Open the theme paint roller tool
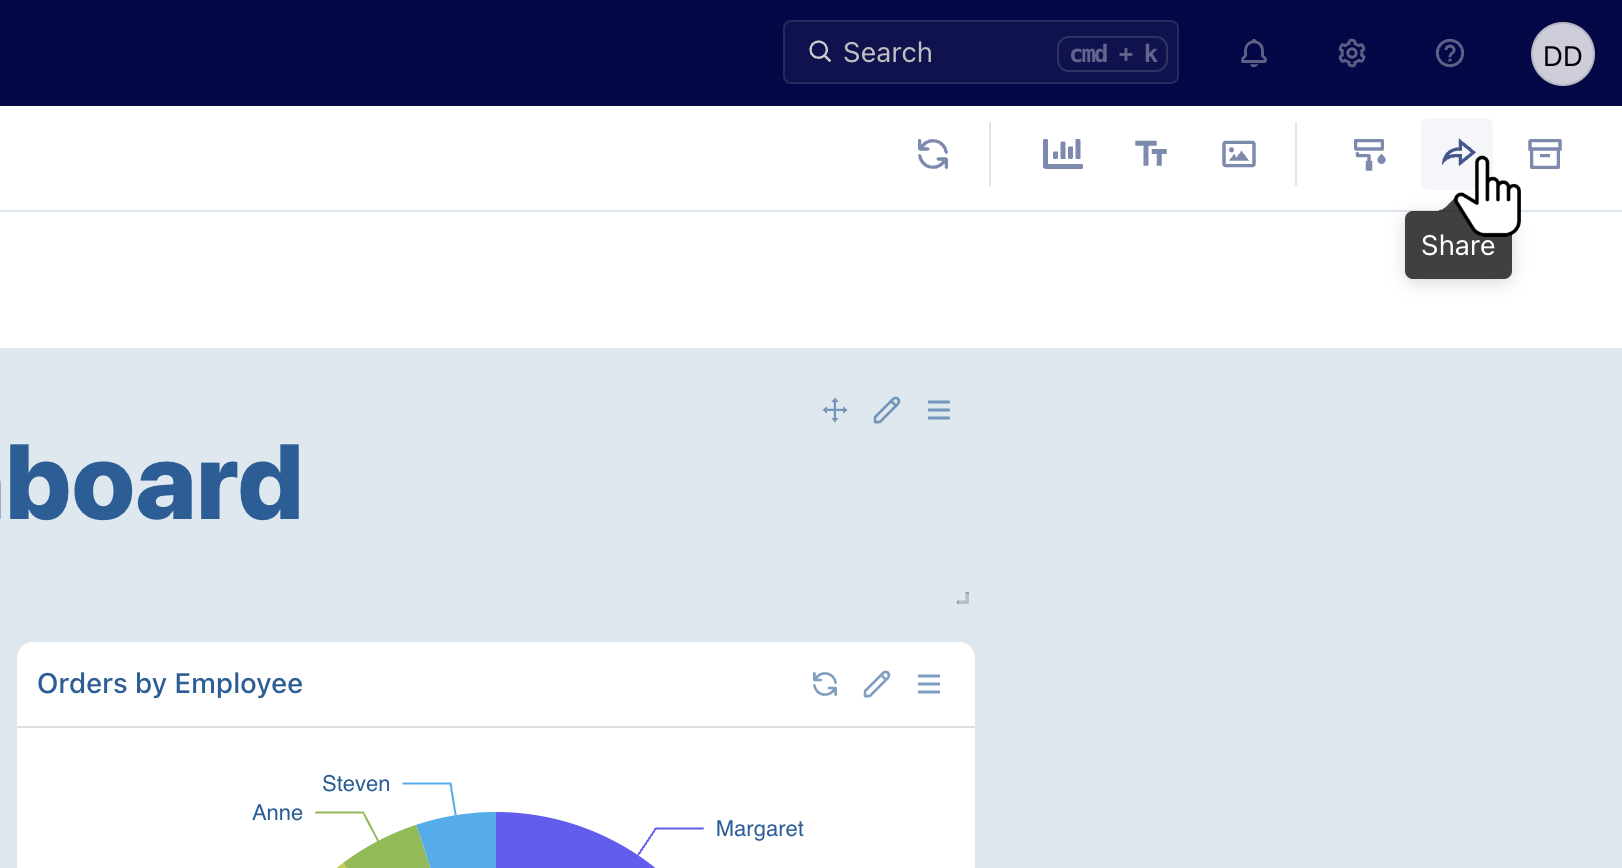1622x868 pixels. tap(1369, 154)
